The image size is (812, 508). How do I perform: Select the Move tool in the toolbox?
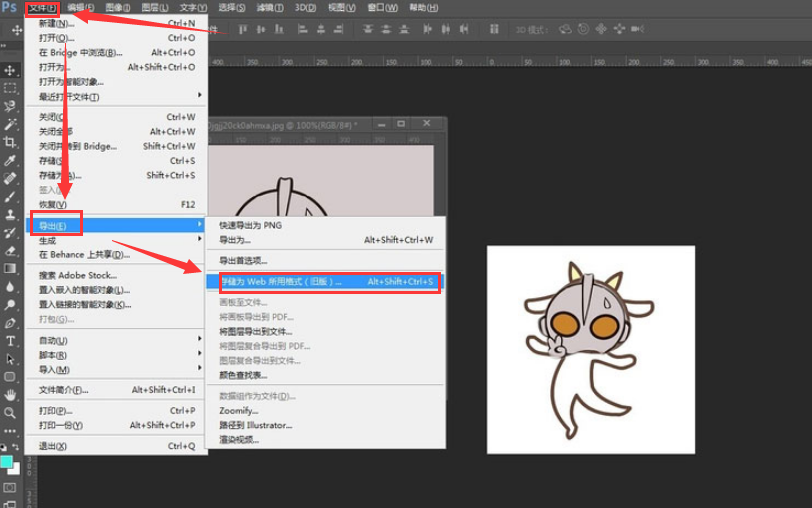(11, 70)
